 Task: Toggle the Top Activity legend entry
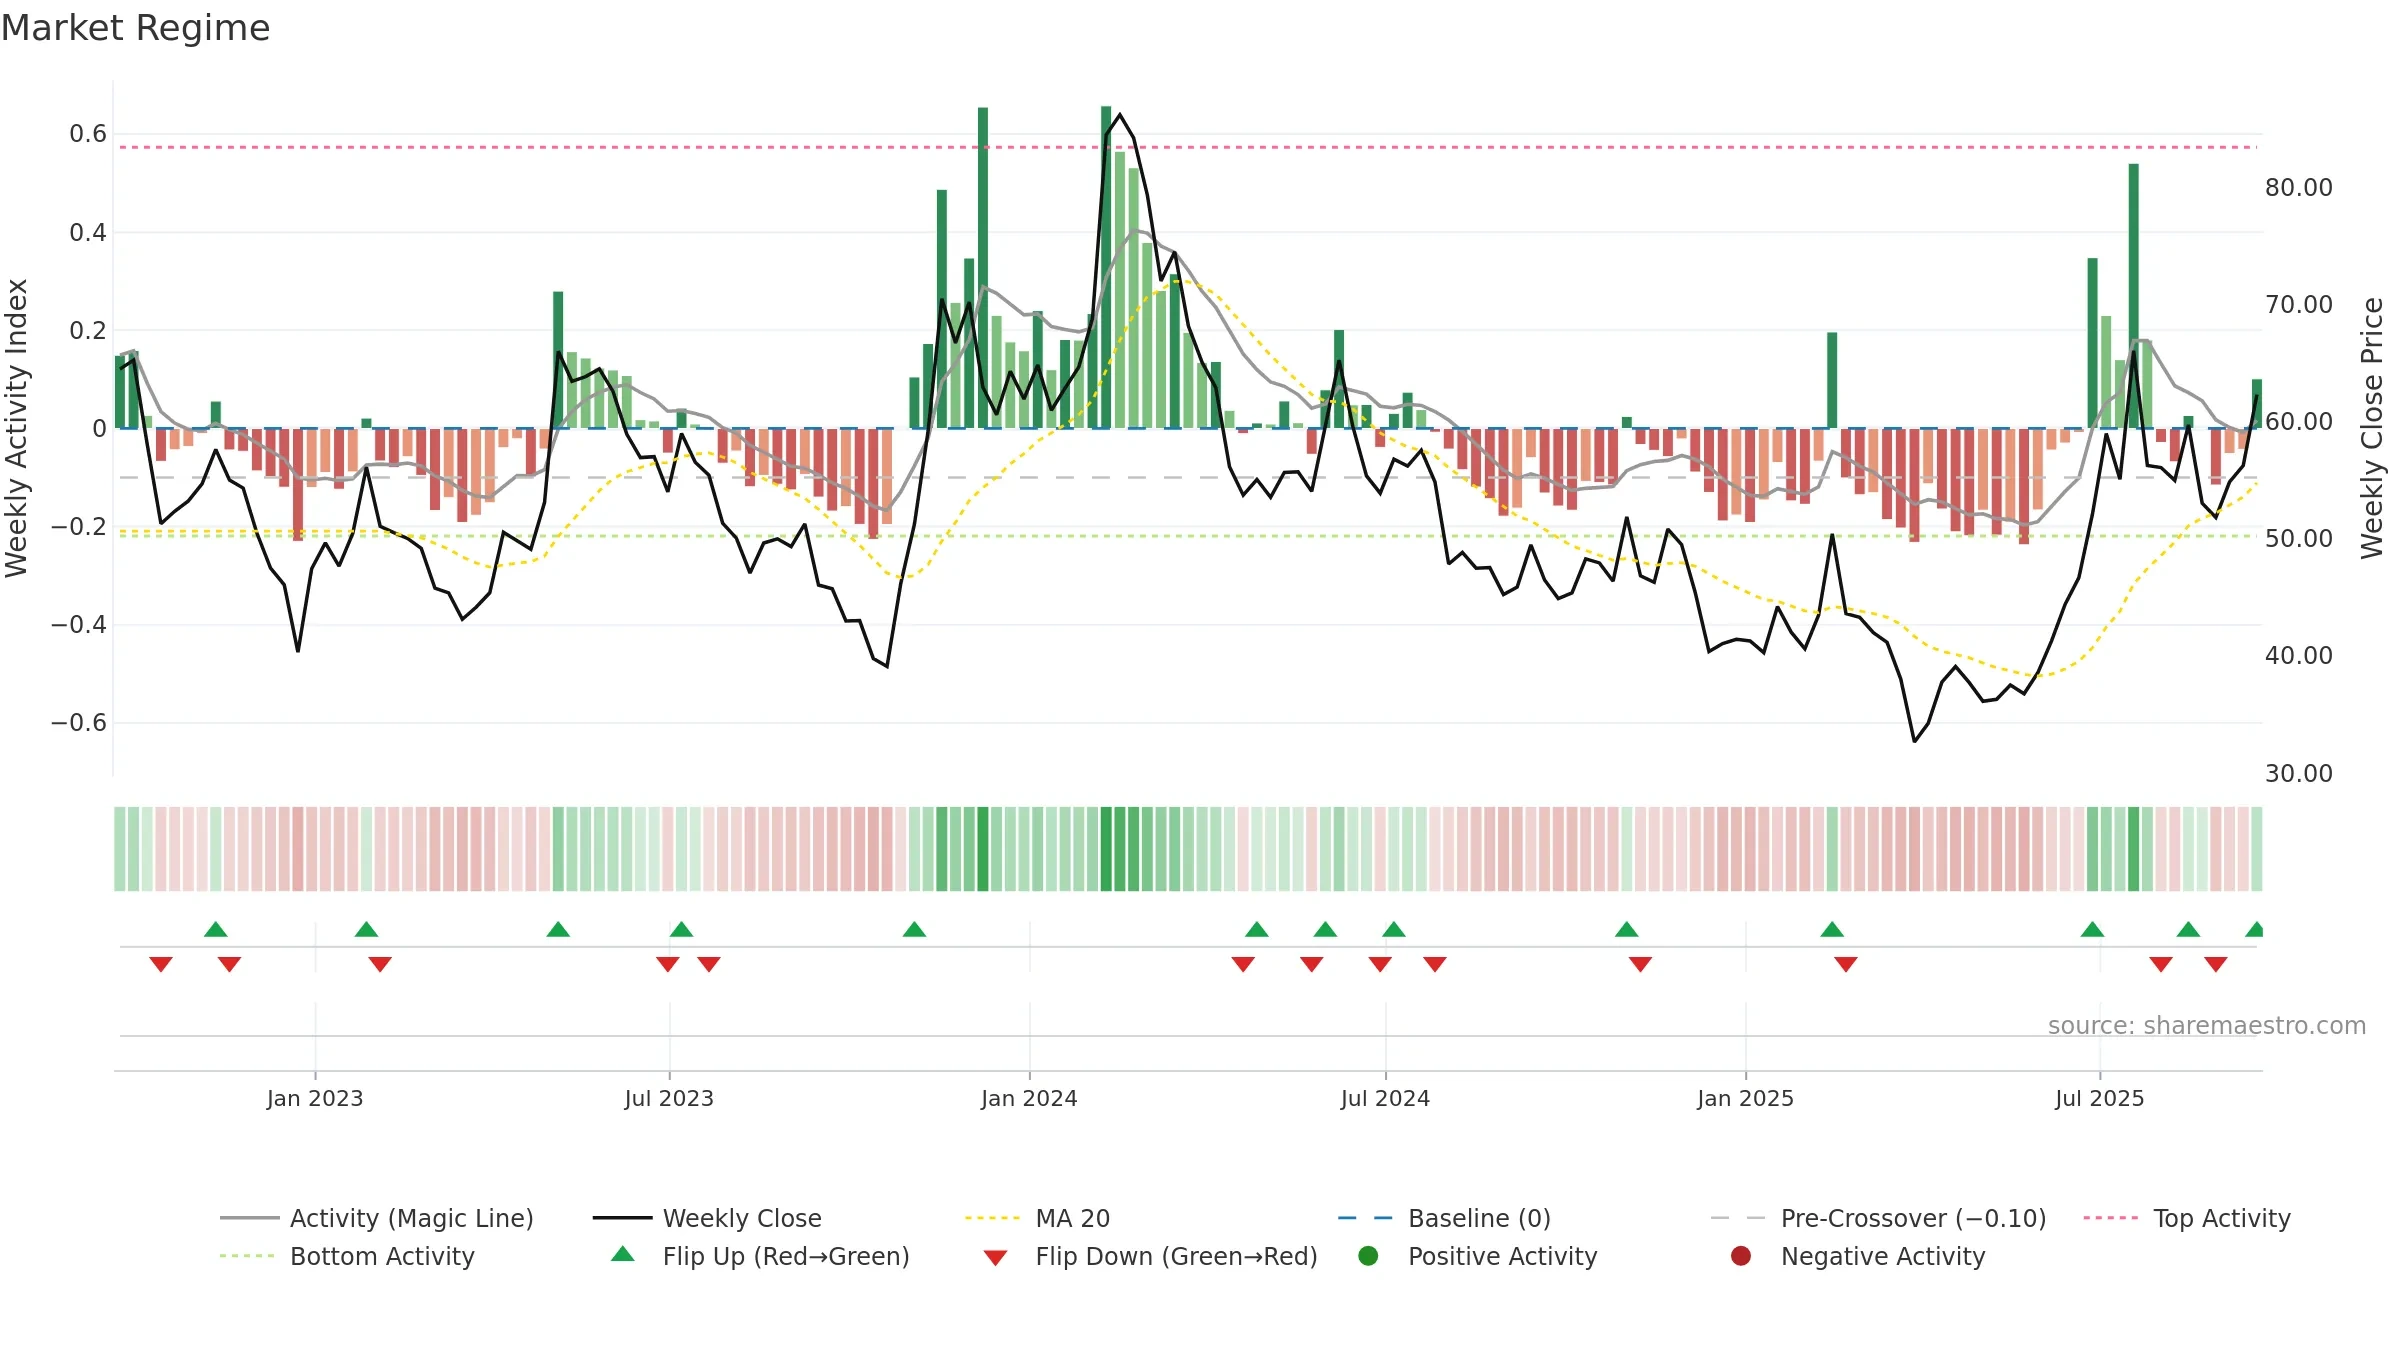click(2187, 1218)
